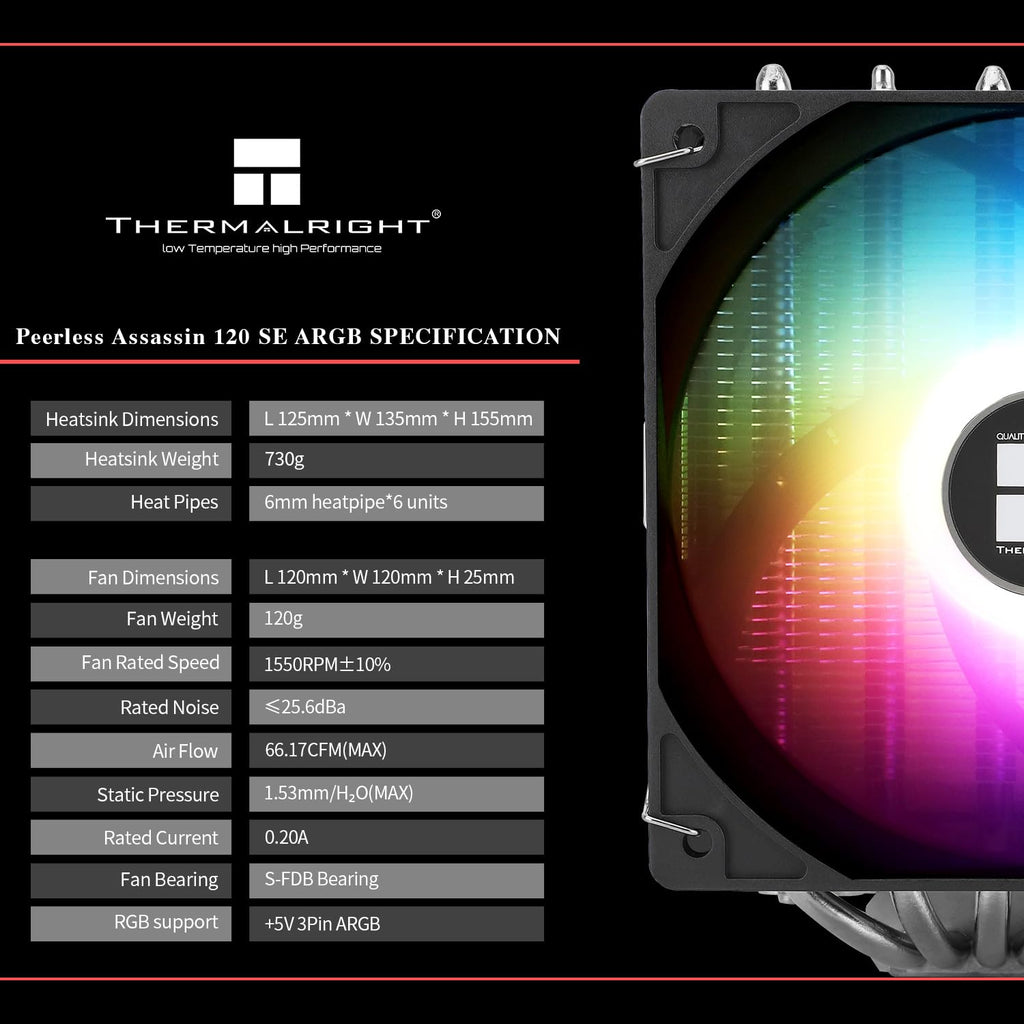Select the Heatsink Dimensions label
Viewport: 1024px width, 1024px height.
[131, 419]
